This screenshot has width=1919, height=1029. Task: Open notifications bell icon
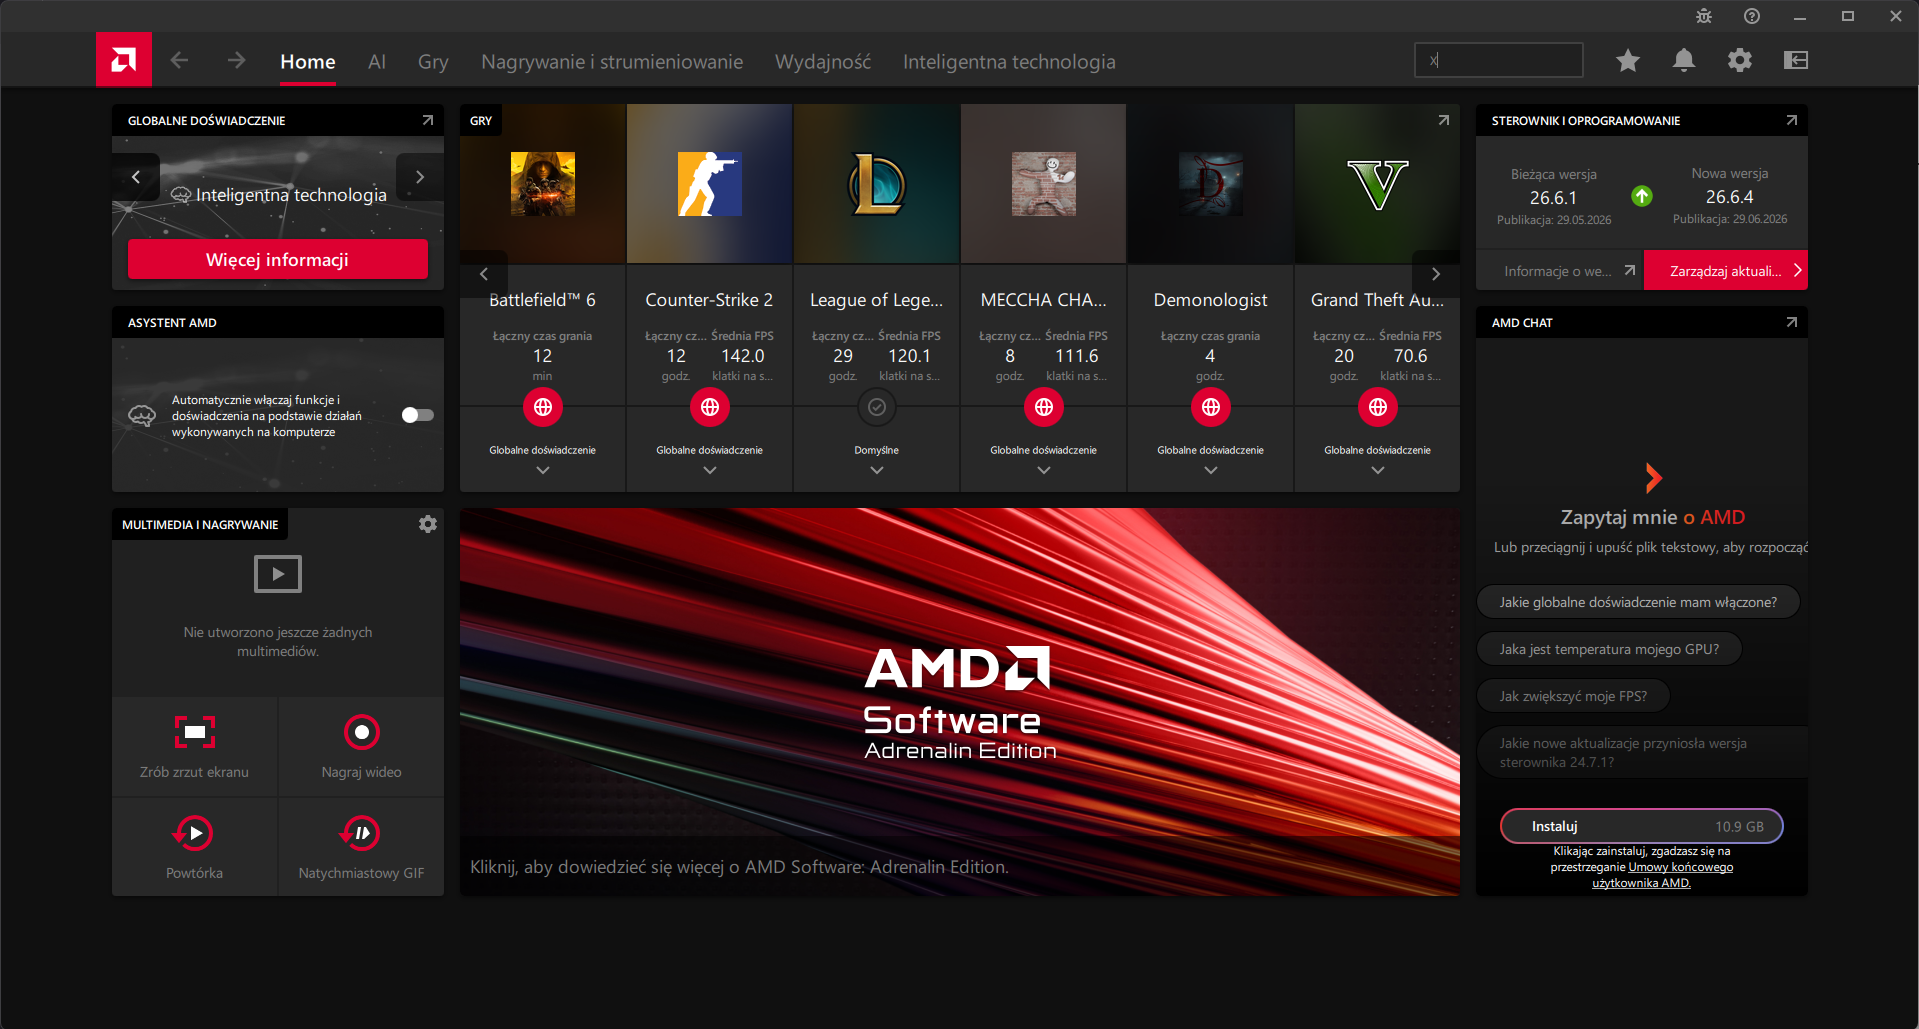[1684, 60]
